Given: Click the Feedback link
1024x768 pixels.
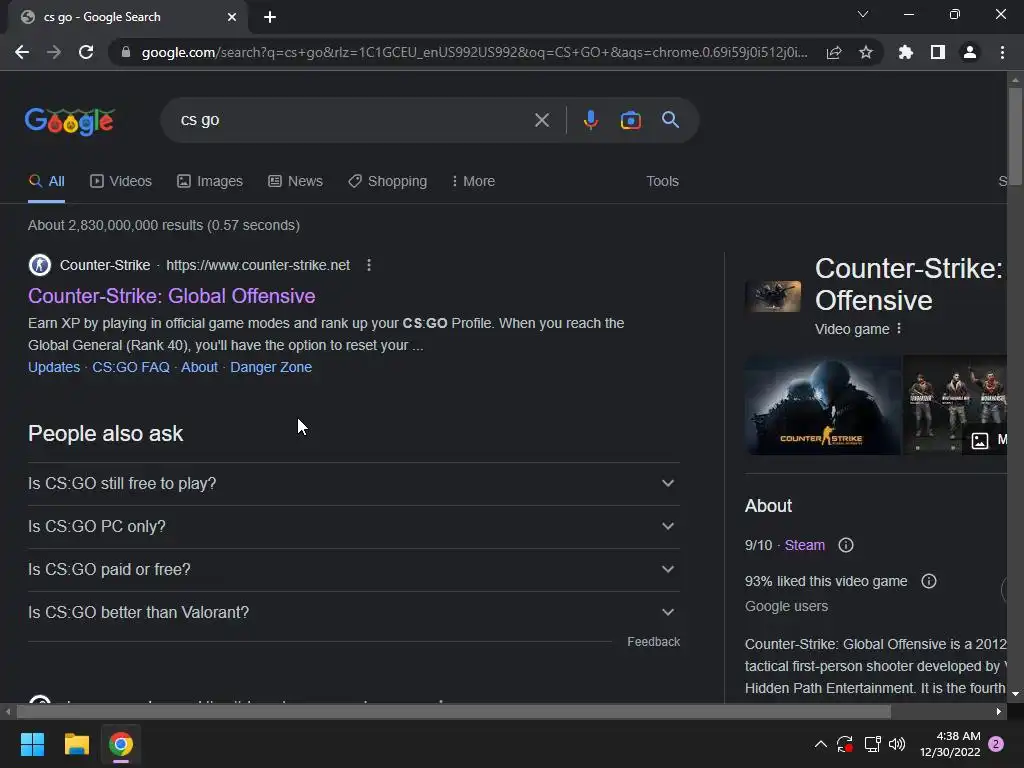Looking at the screenshot, I should pyautogui.click(x=653, y=642).
